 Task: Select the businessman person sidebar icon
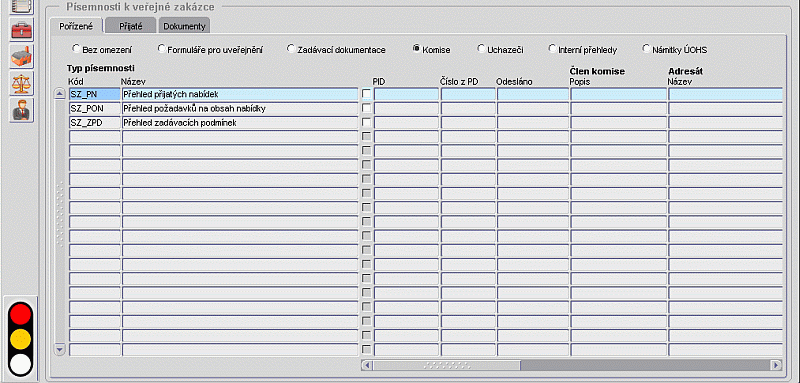tap(21, 110)
